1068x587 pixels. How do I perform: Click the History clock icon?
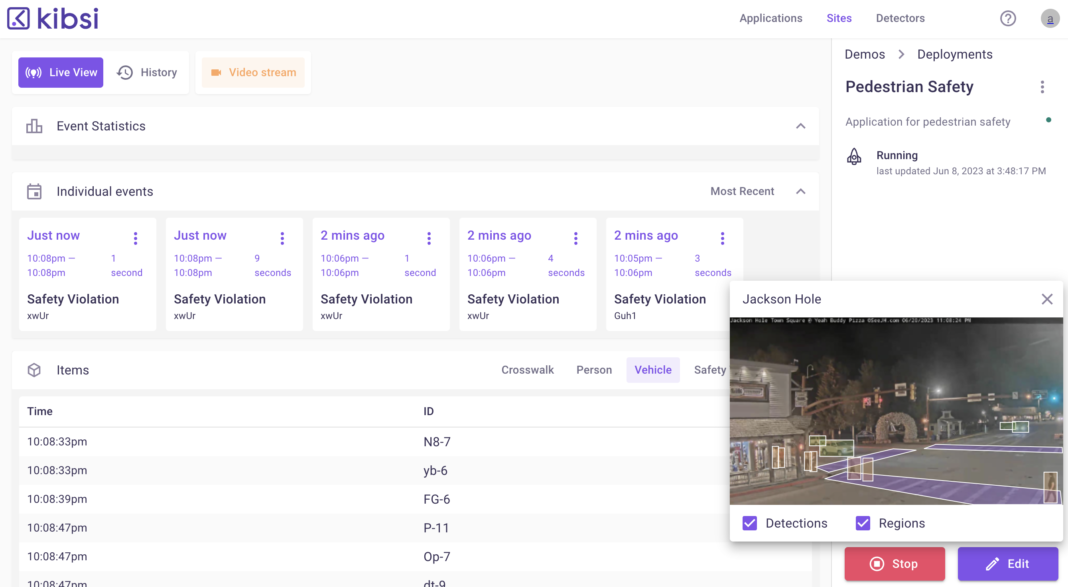coord(124,71)
